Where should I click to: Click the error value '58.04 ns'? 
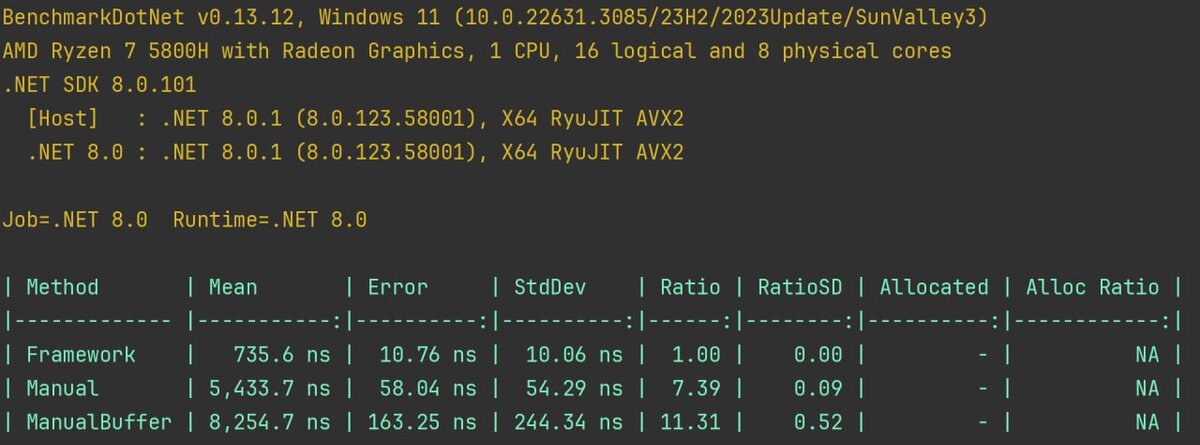pyautogui.click(x=427, y=388)
